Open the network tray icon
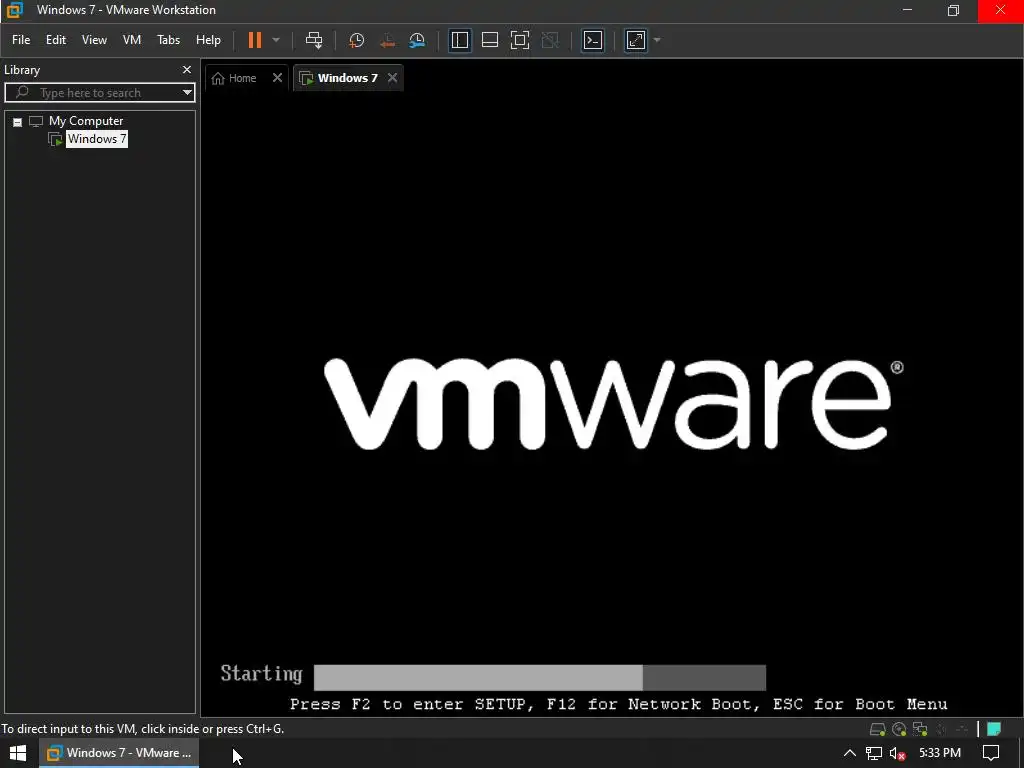This screenshot has height=768, width=1024. 874,753
